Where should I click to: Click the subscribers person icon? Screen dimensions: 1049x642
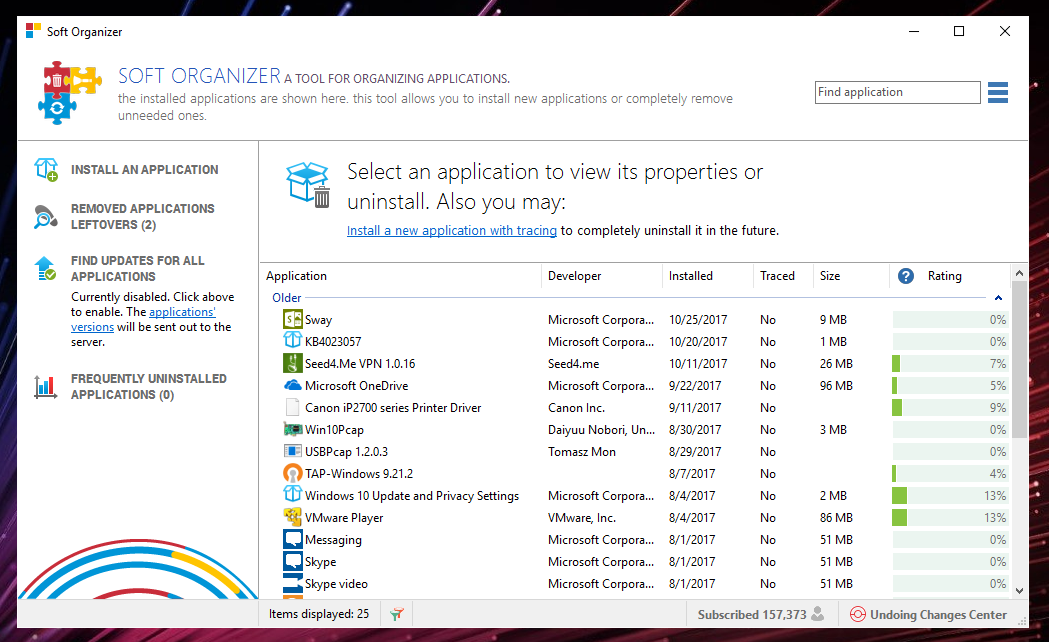tap(818, 614)
